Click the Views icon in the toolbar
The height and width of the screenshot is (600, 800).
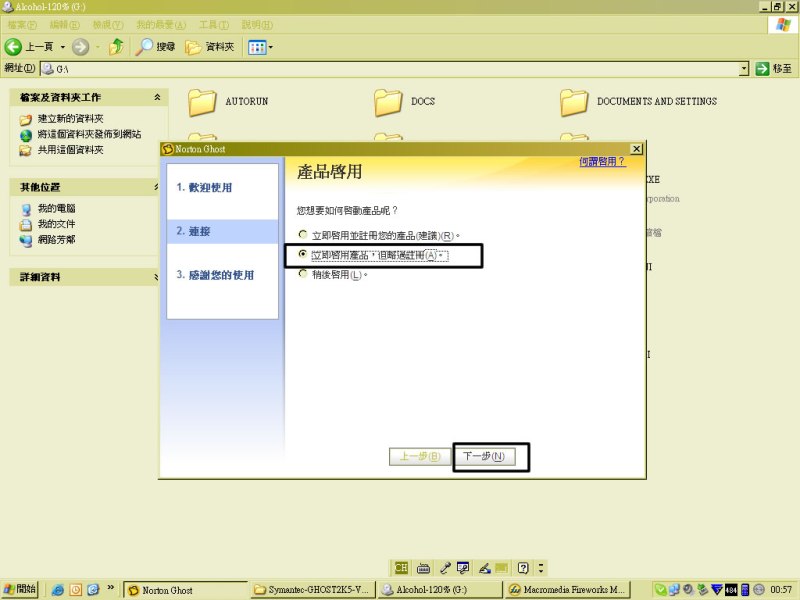pyautogui.click(x=256, y=47)
